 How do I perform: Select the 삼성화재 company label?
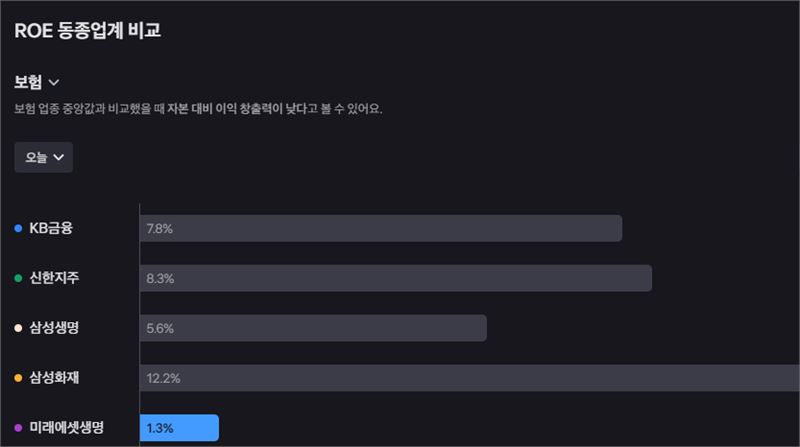tap(54, 378)
